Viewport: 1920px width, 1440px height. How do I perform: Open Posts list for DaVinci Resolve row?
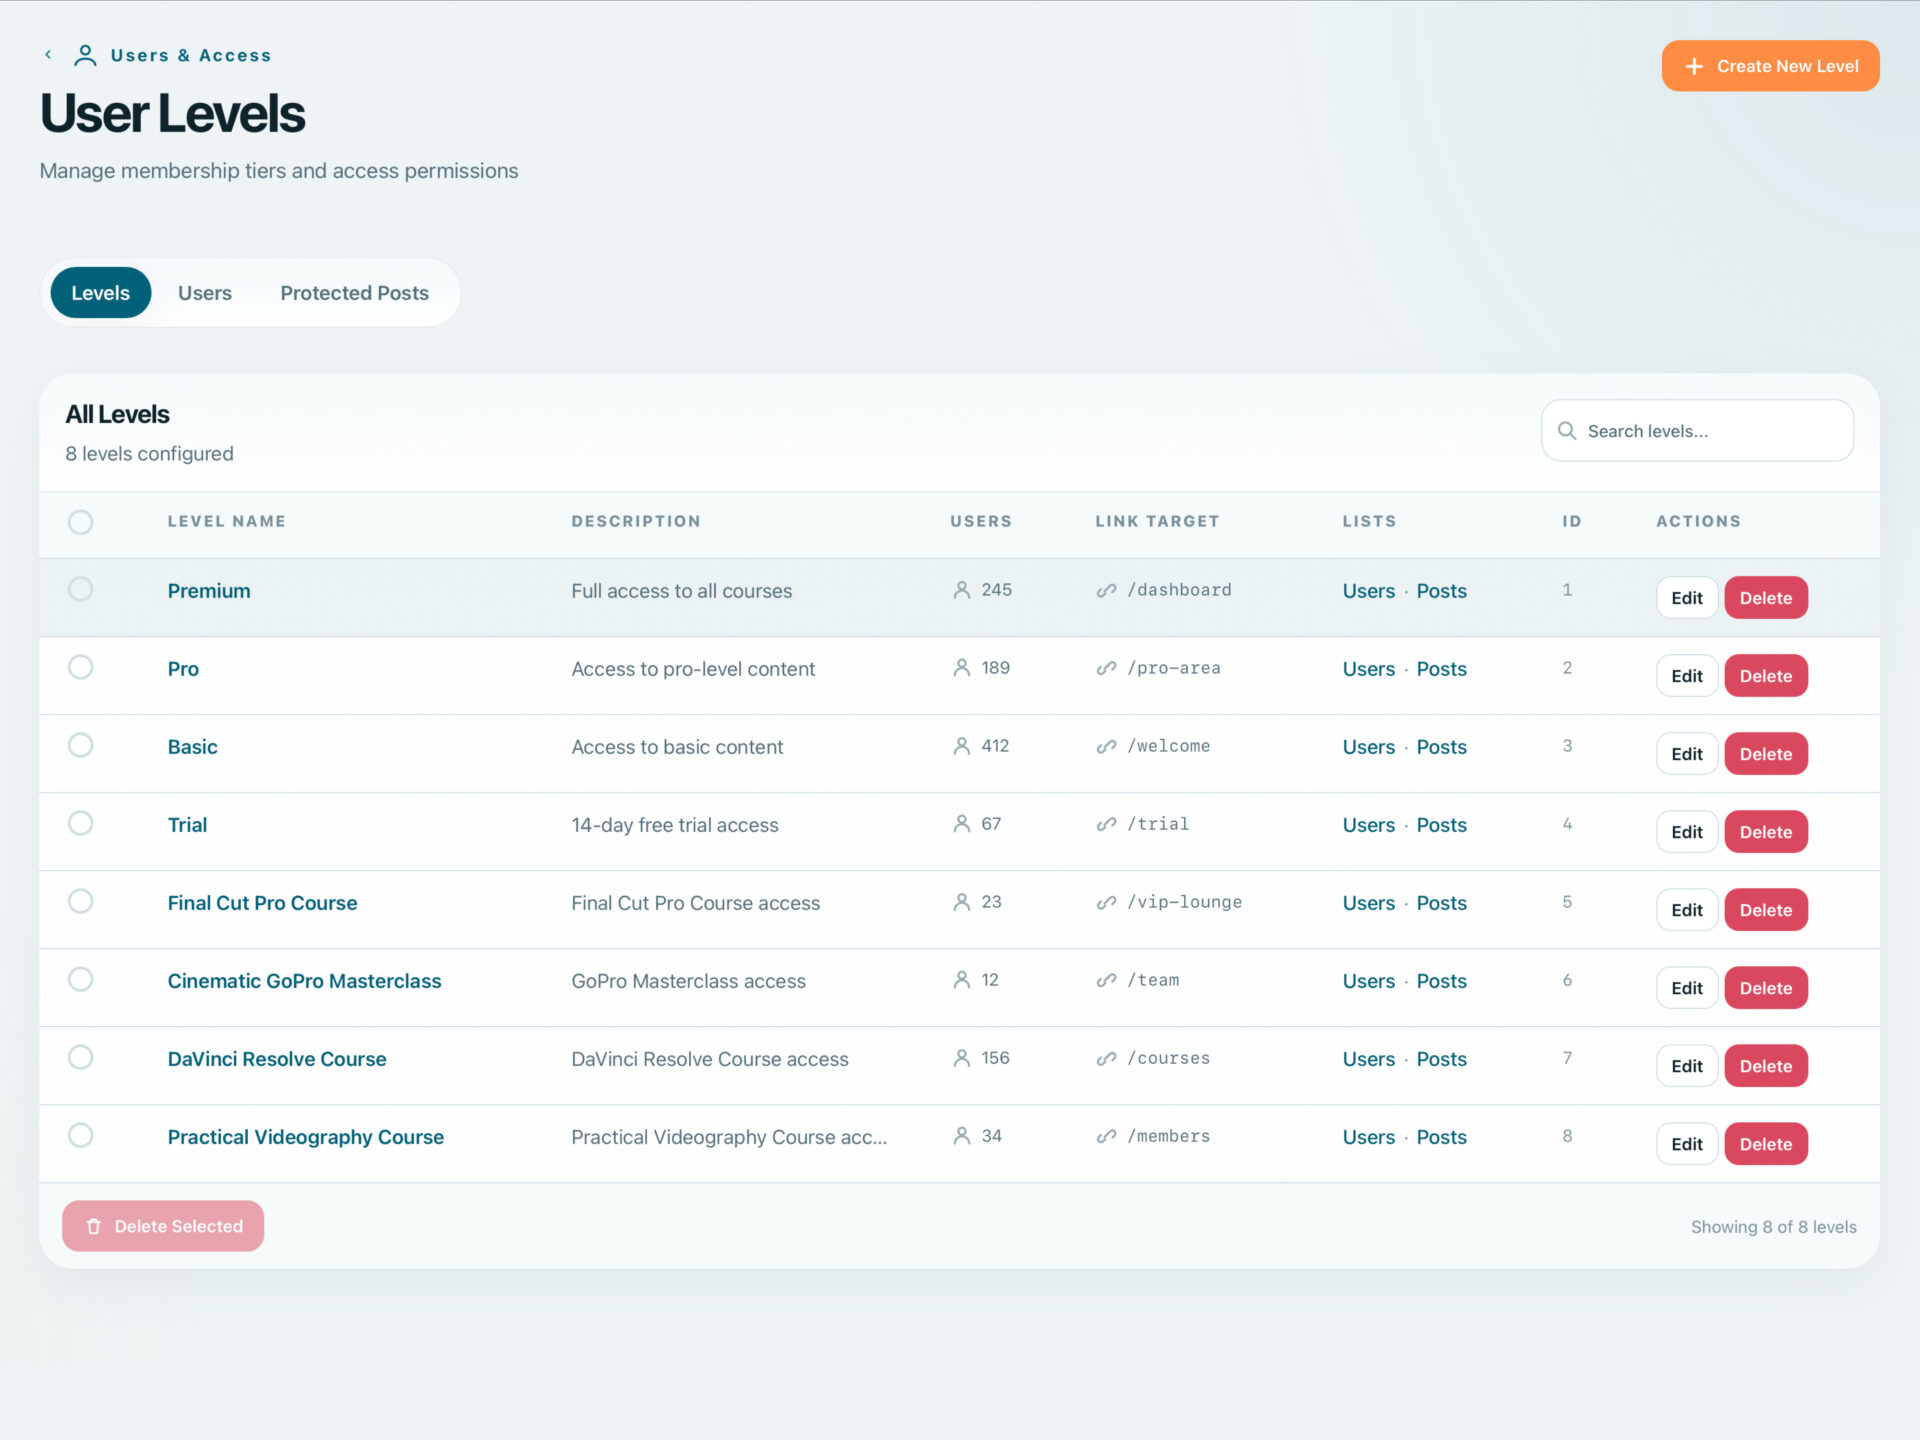pos(1441,1059)
